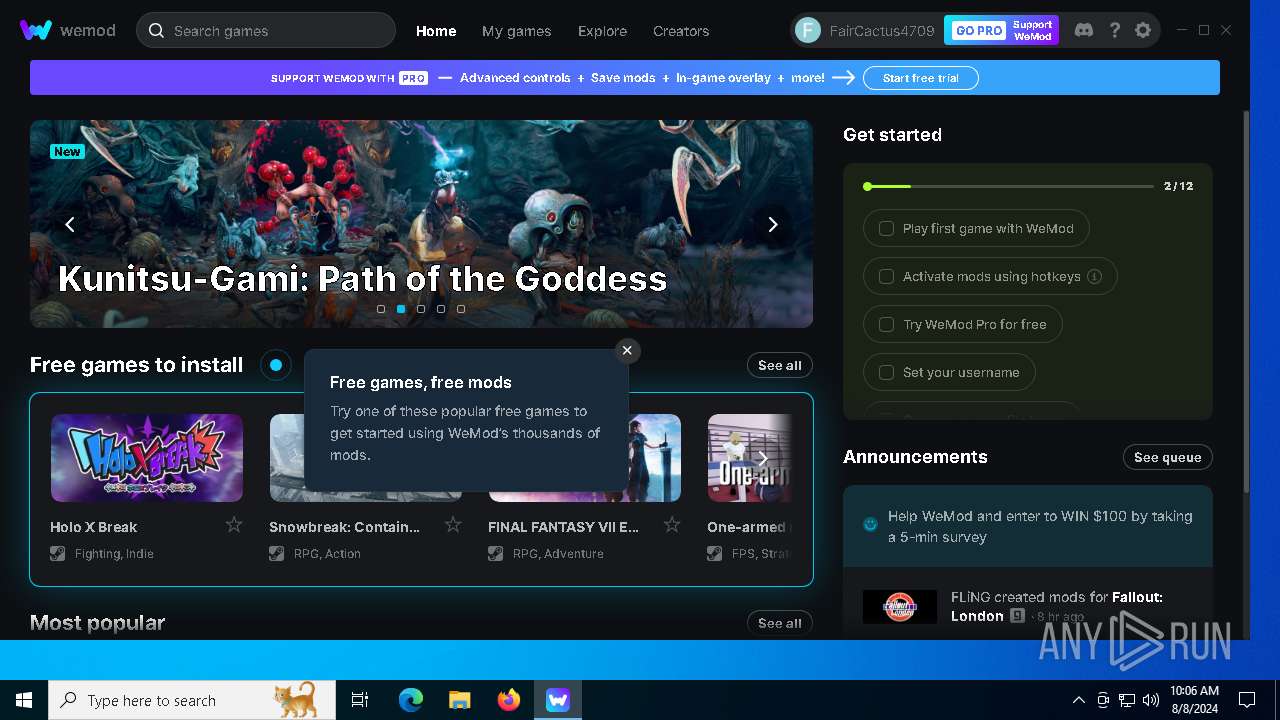Check Activate mods using hotkeys
The width and height of the screenshot is (1280, 720).
pyautogui.click(x=886, y=276)
